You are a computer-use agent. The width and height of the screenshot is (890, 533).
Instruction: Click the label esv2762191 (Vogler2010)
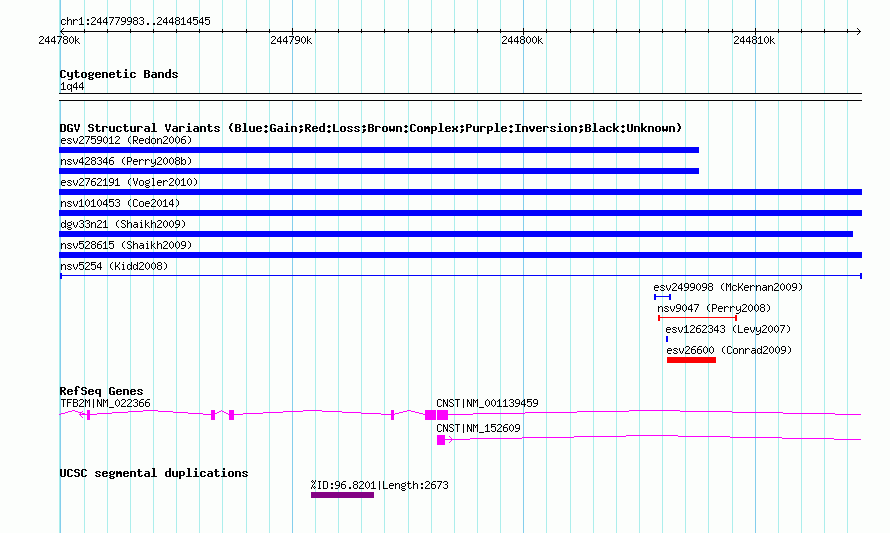tap(129, 182)
